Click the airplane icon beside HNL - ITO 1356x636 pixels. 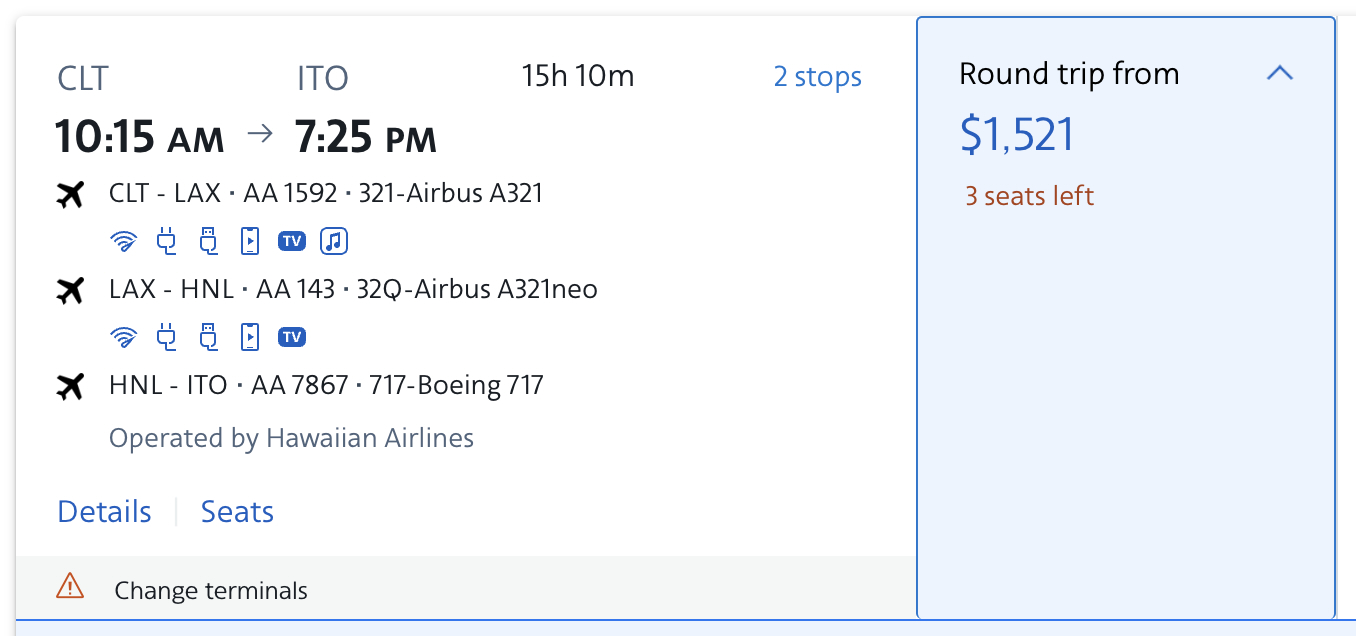pyautogui.click(x=70, y=386)
